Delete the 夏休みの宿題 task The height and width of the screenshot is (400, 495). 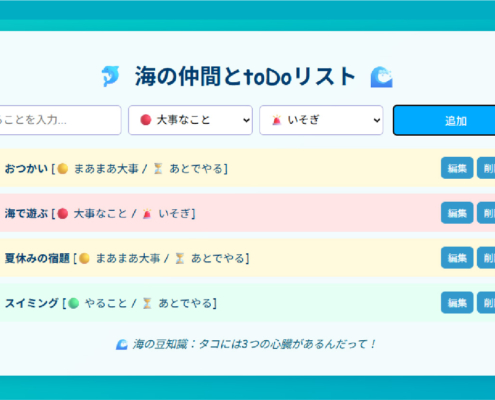pyautogui.click(x=486, y=258)
